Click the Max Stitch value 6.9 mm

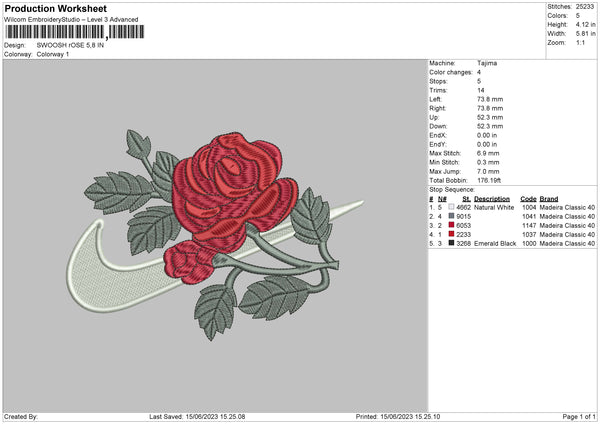pos(488,153)
